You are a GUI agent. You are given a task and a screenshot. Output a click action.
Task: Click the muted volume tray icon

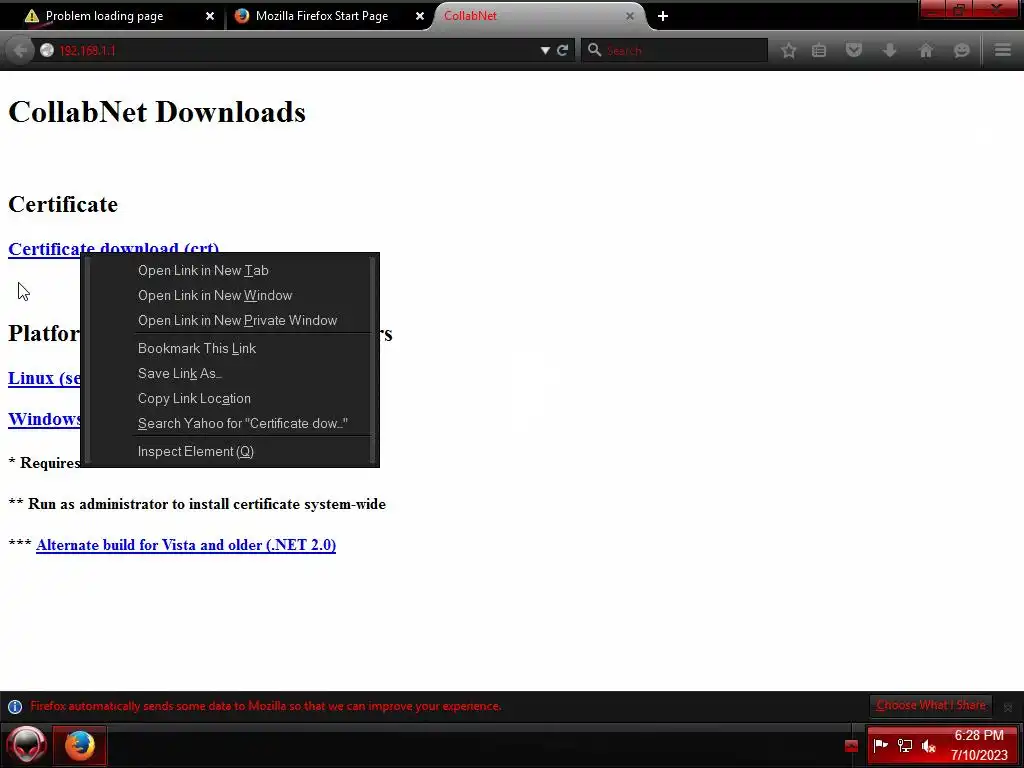tap(928, 745)
